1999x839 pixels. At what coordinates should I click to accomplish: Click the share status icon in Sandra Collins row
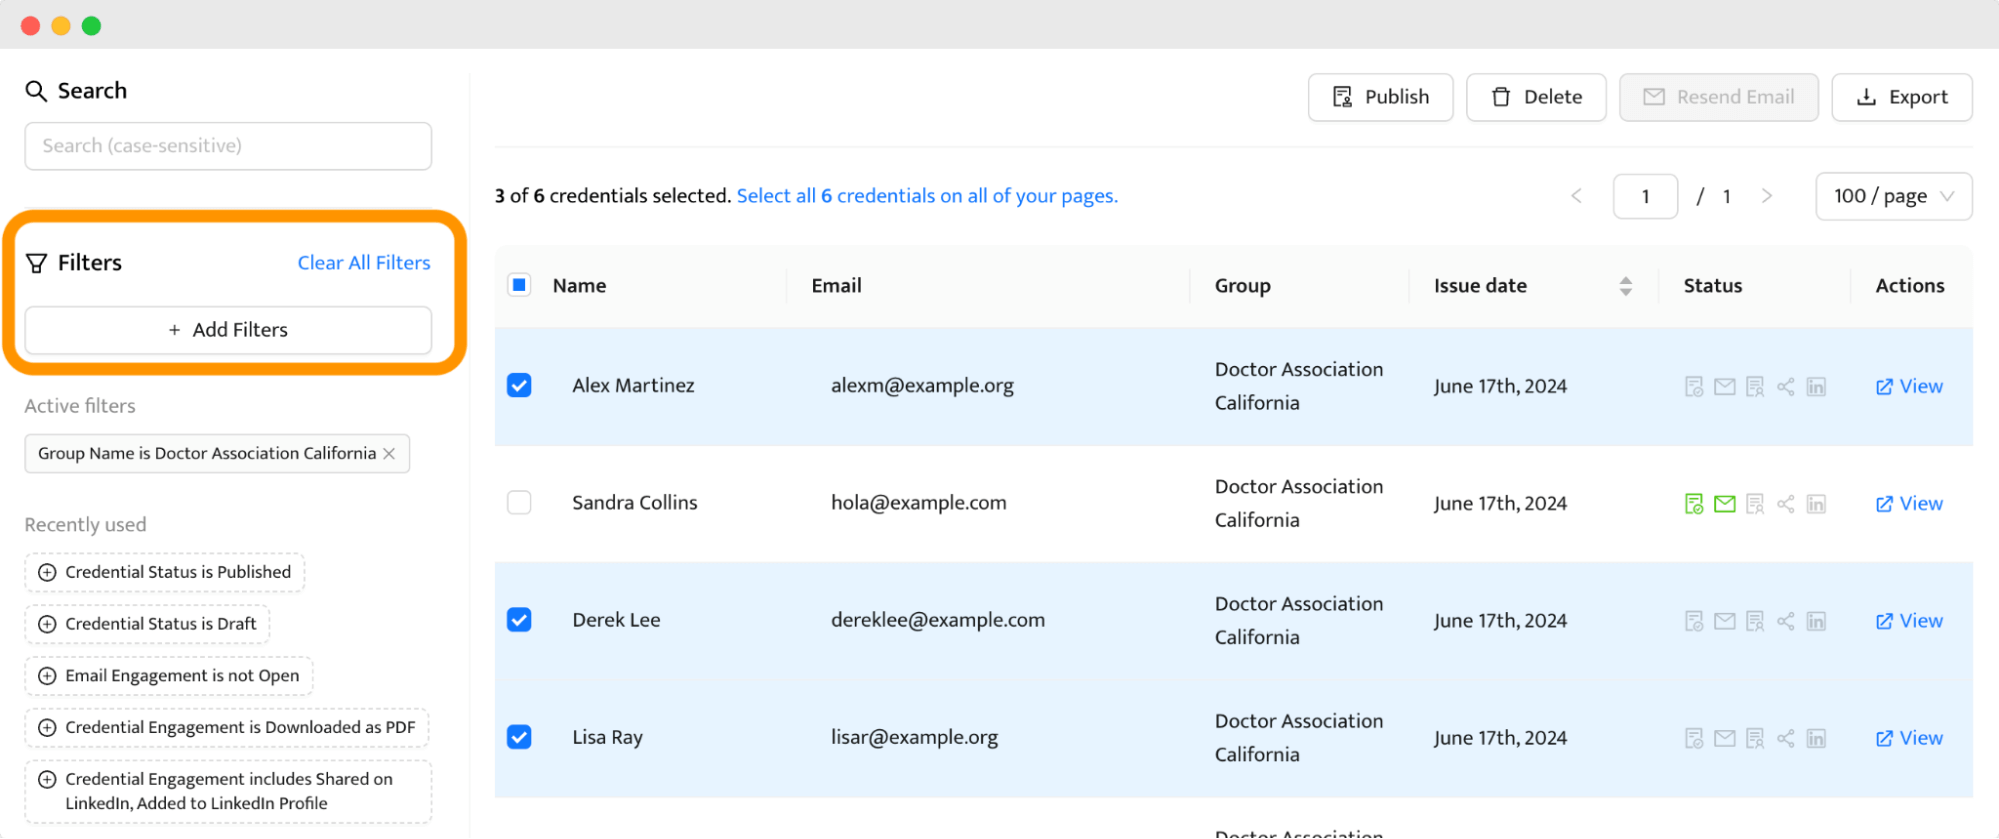coord(1786,504)
